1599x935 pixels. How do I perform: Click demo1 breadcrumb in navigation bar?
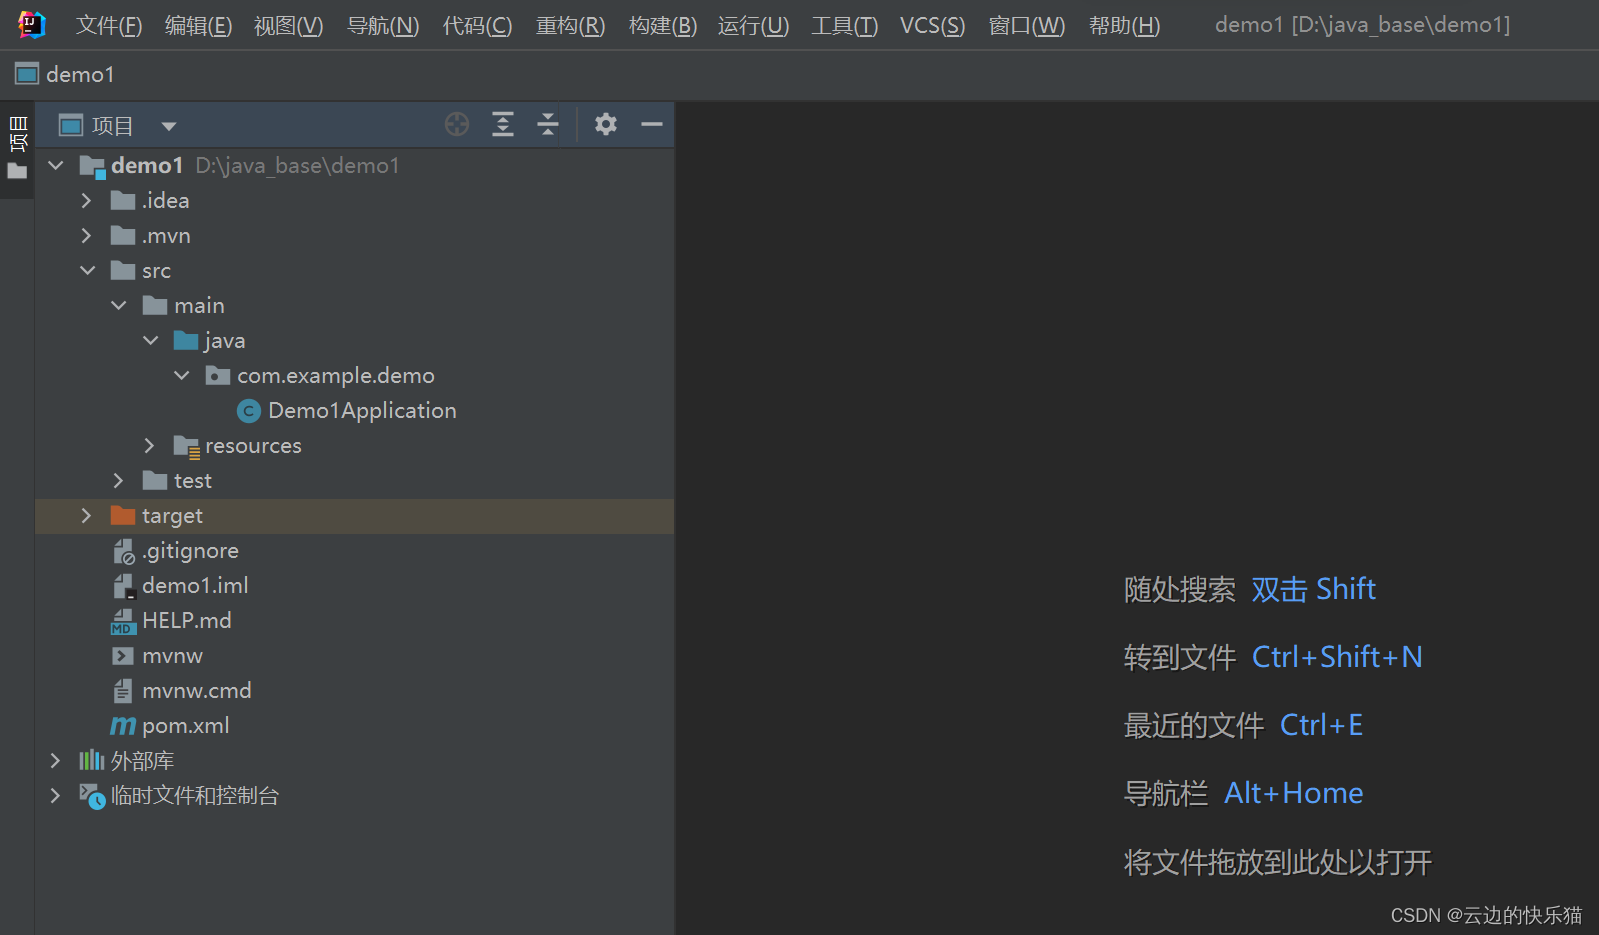[x=80, y=74]
